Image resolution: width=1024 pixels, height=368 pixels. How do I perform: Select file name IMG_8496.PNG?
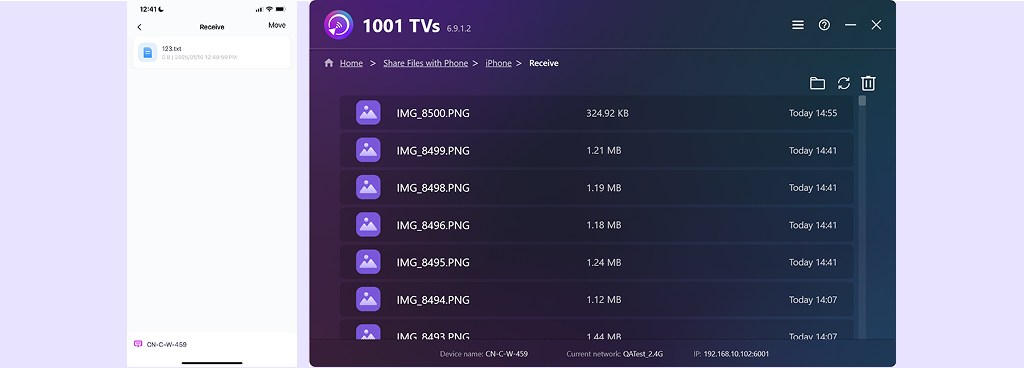[x=433, y=225]
